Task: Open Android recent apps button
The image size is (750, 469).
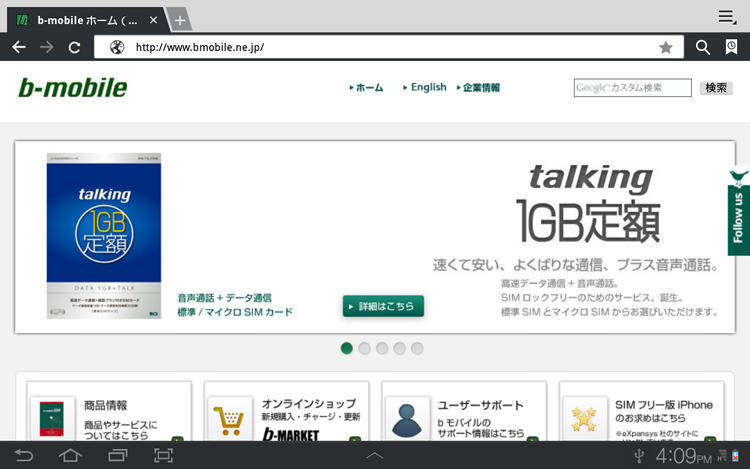Action: click(117, 455)
